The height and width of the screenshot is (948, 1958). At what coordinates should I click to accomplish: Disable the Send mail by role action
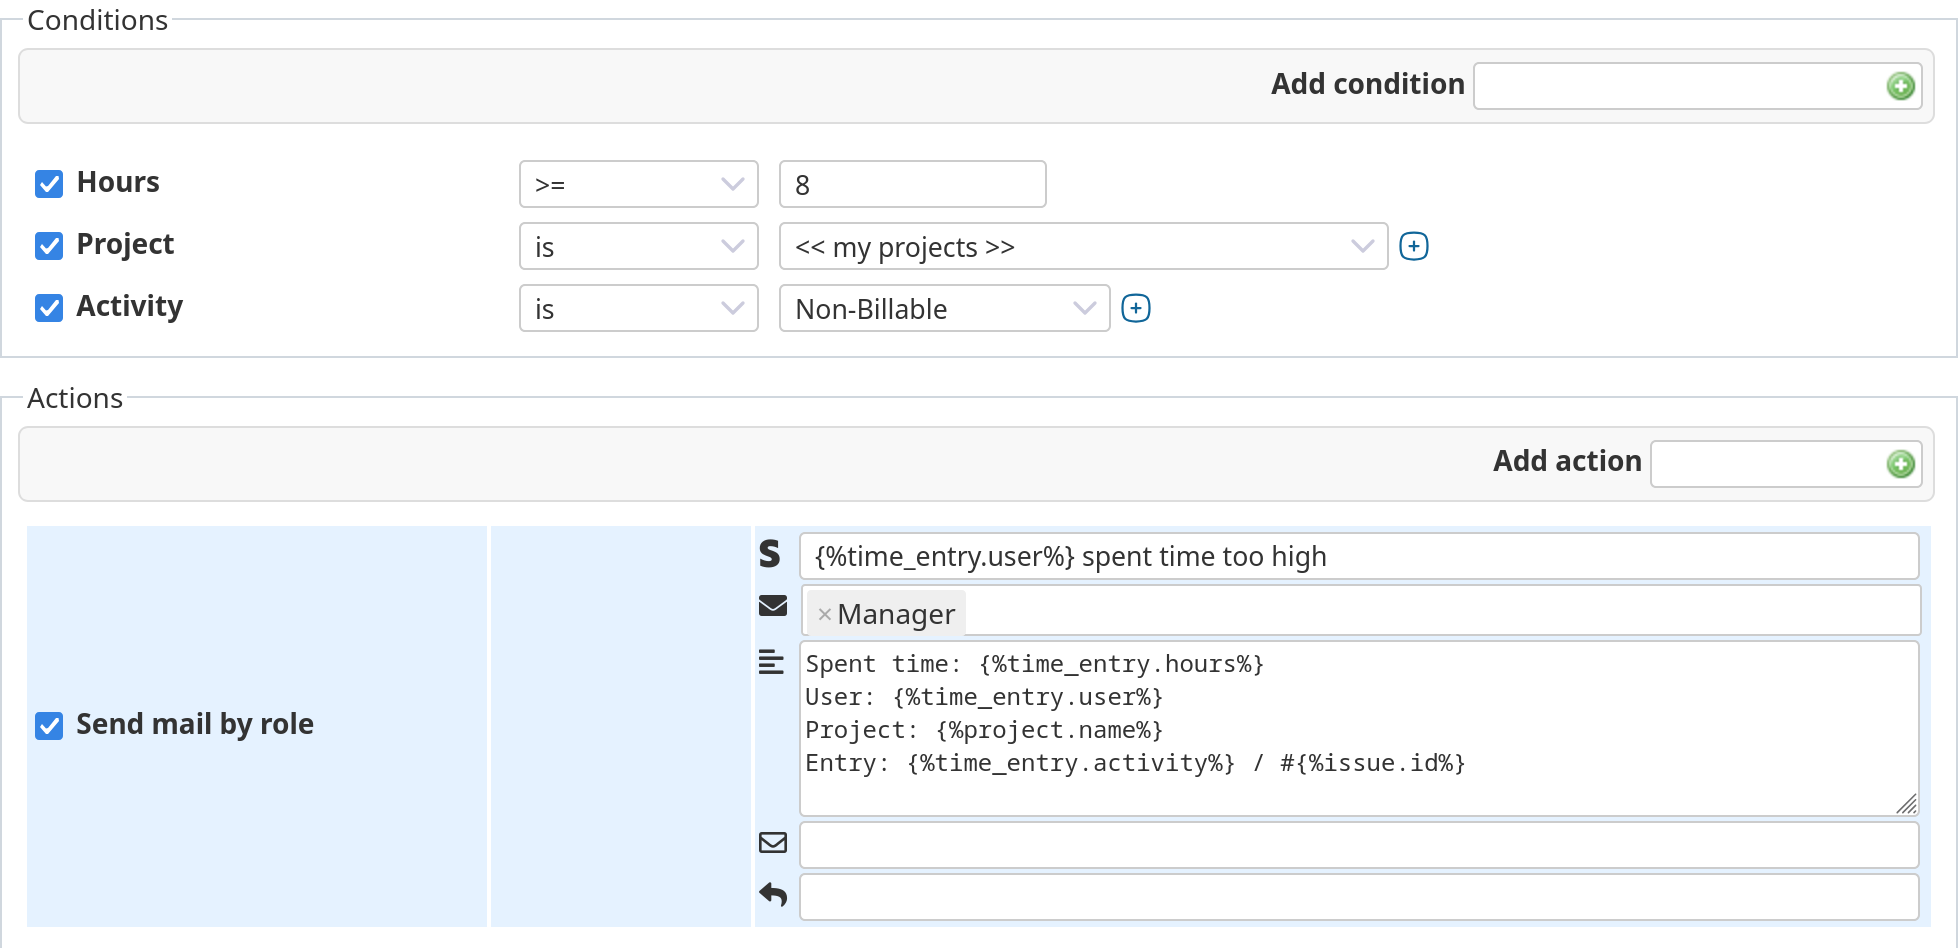pos(49,725)
